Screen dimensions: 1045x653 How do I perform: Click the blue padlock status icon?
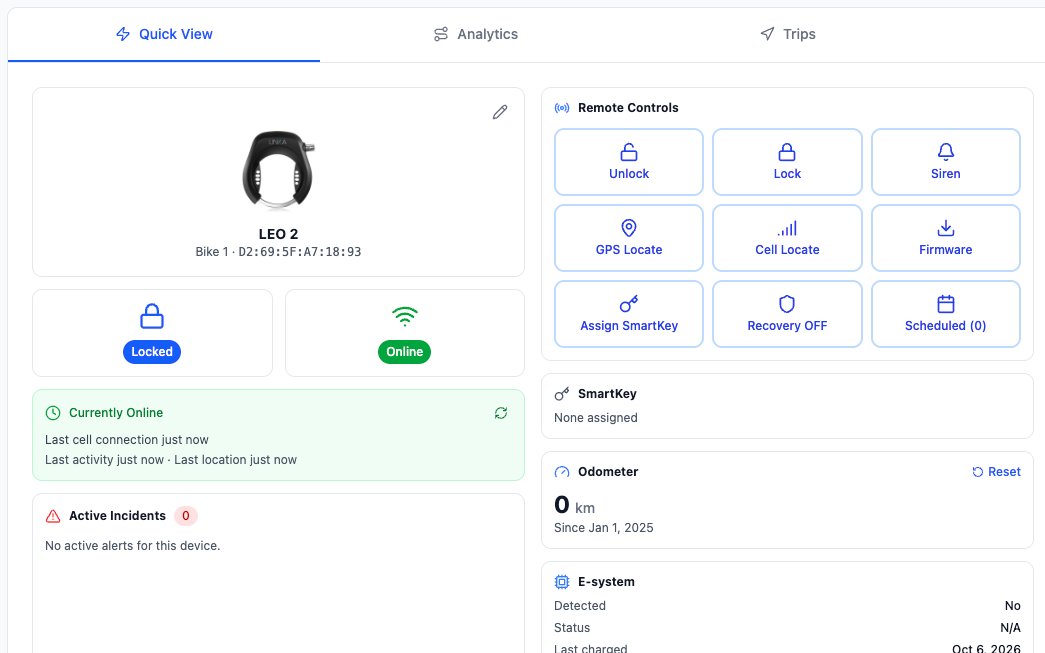152,316
